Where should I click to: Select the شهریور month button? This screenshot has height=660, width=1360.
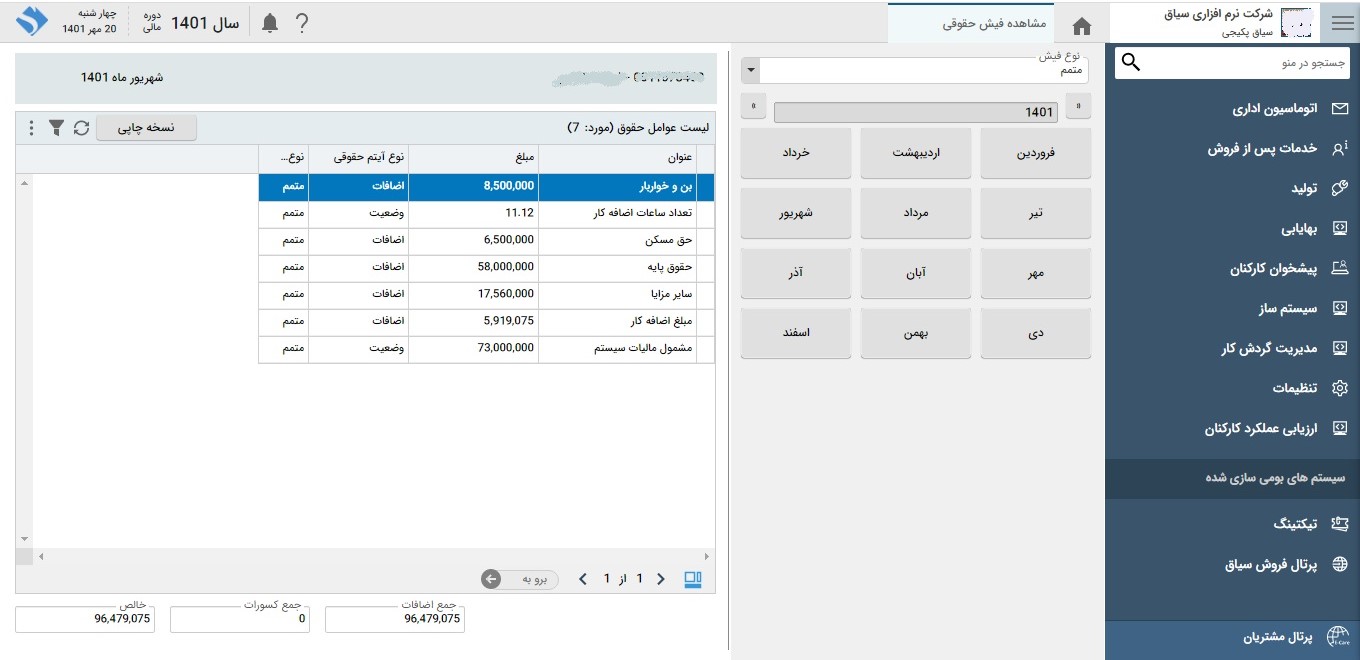[x=796, y=213]
